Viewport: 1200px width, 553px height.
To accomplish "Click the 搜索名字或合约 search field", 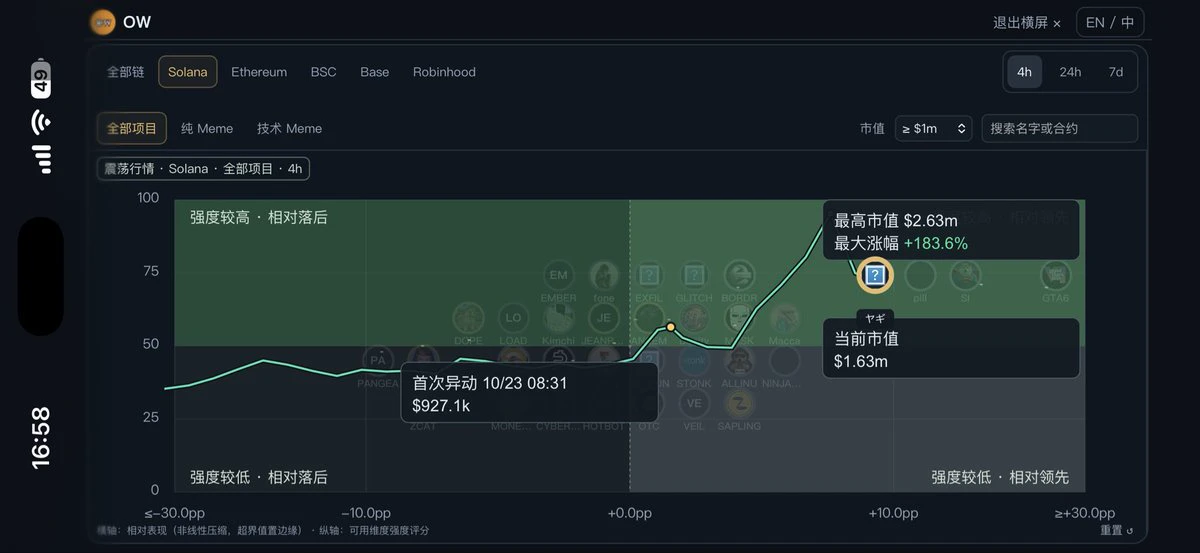I will [x=1060, y=128].
